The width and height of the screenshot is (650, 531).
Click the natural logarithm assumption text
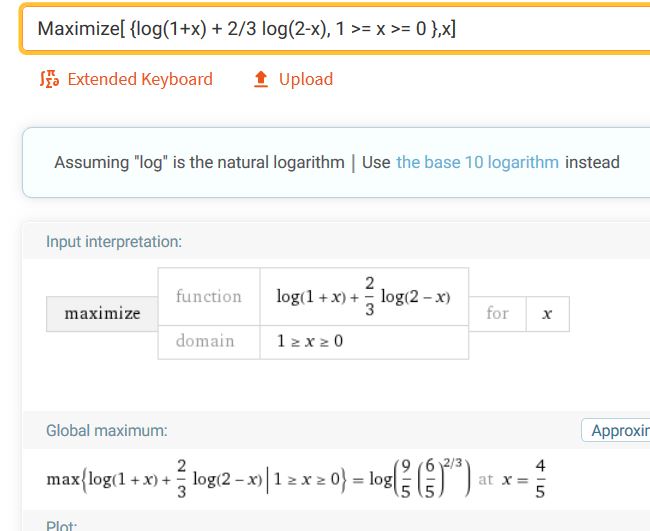pos(198,162)
